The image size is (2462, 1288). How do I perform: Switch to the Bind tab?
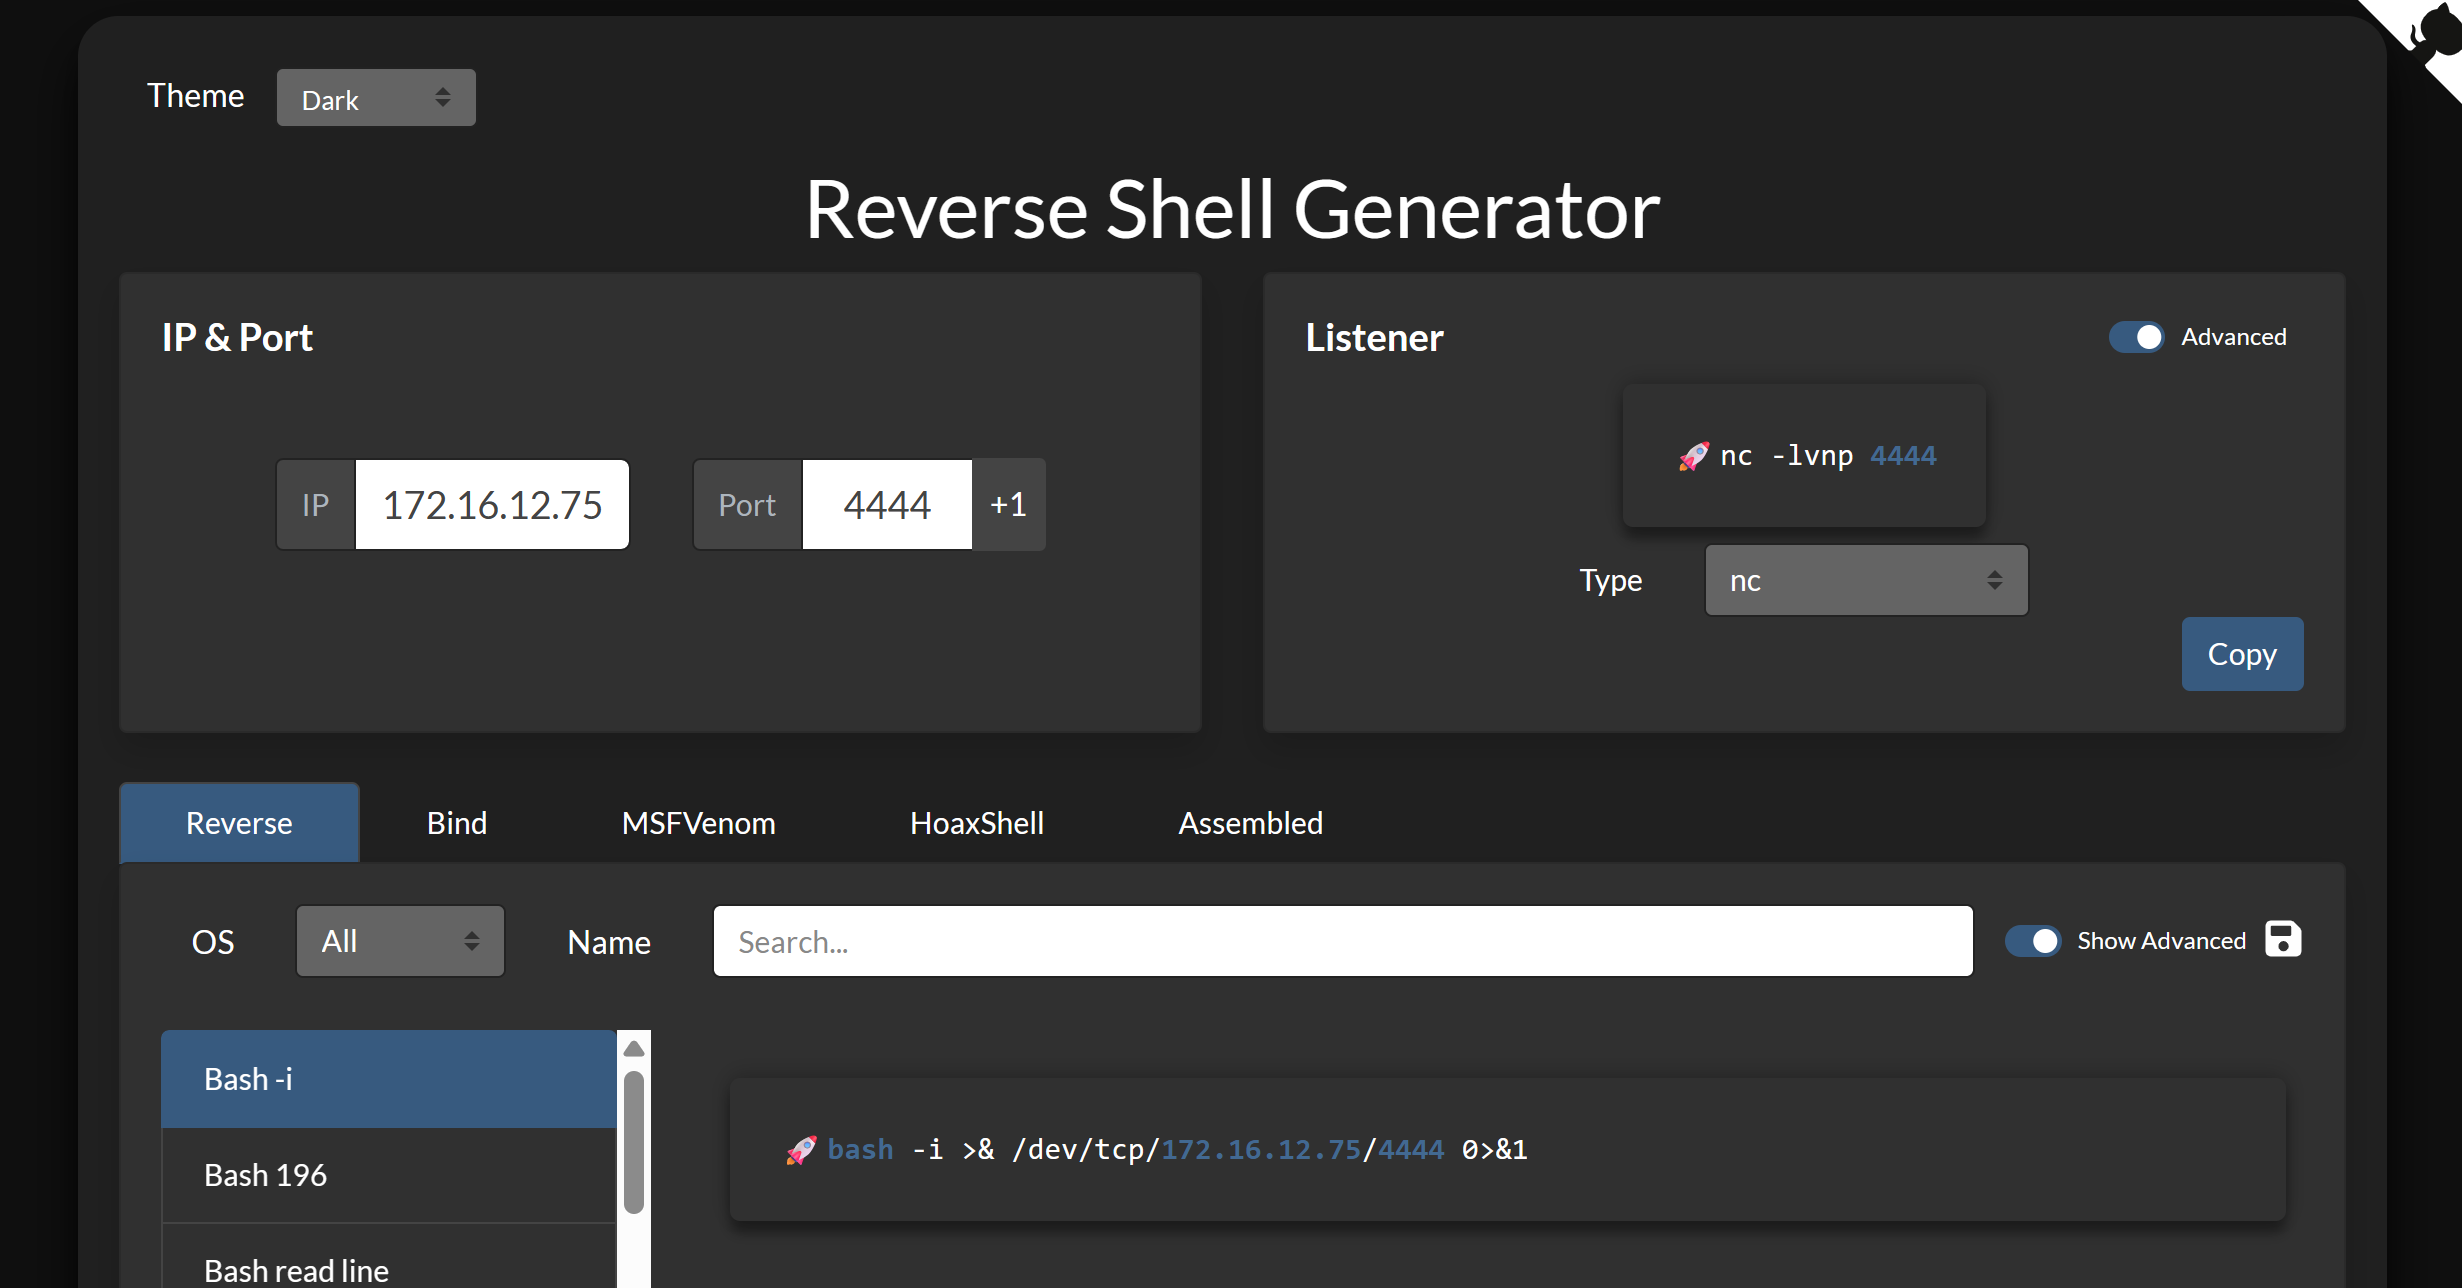tap(457, 822)
